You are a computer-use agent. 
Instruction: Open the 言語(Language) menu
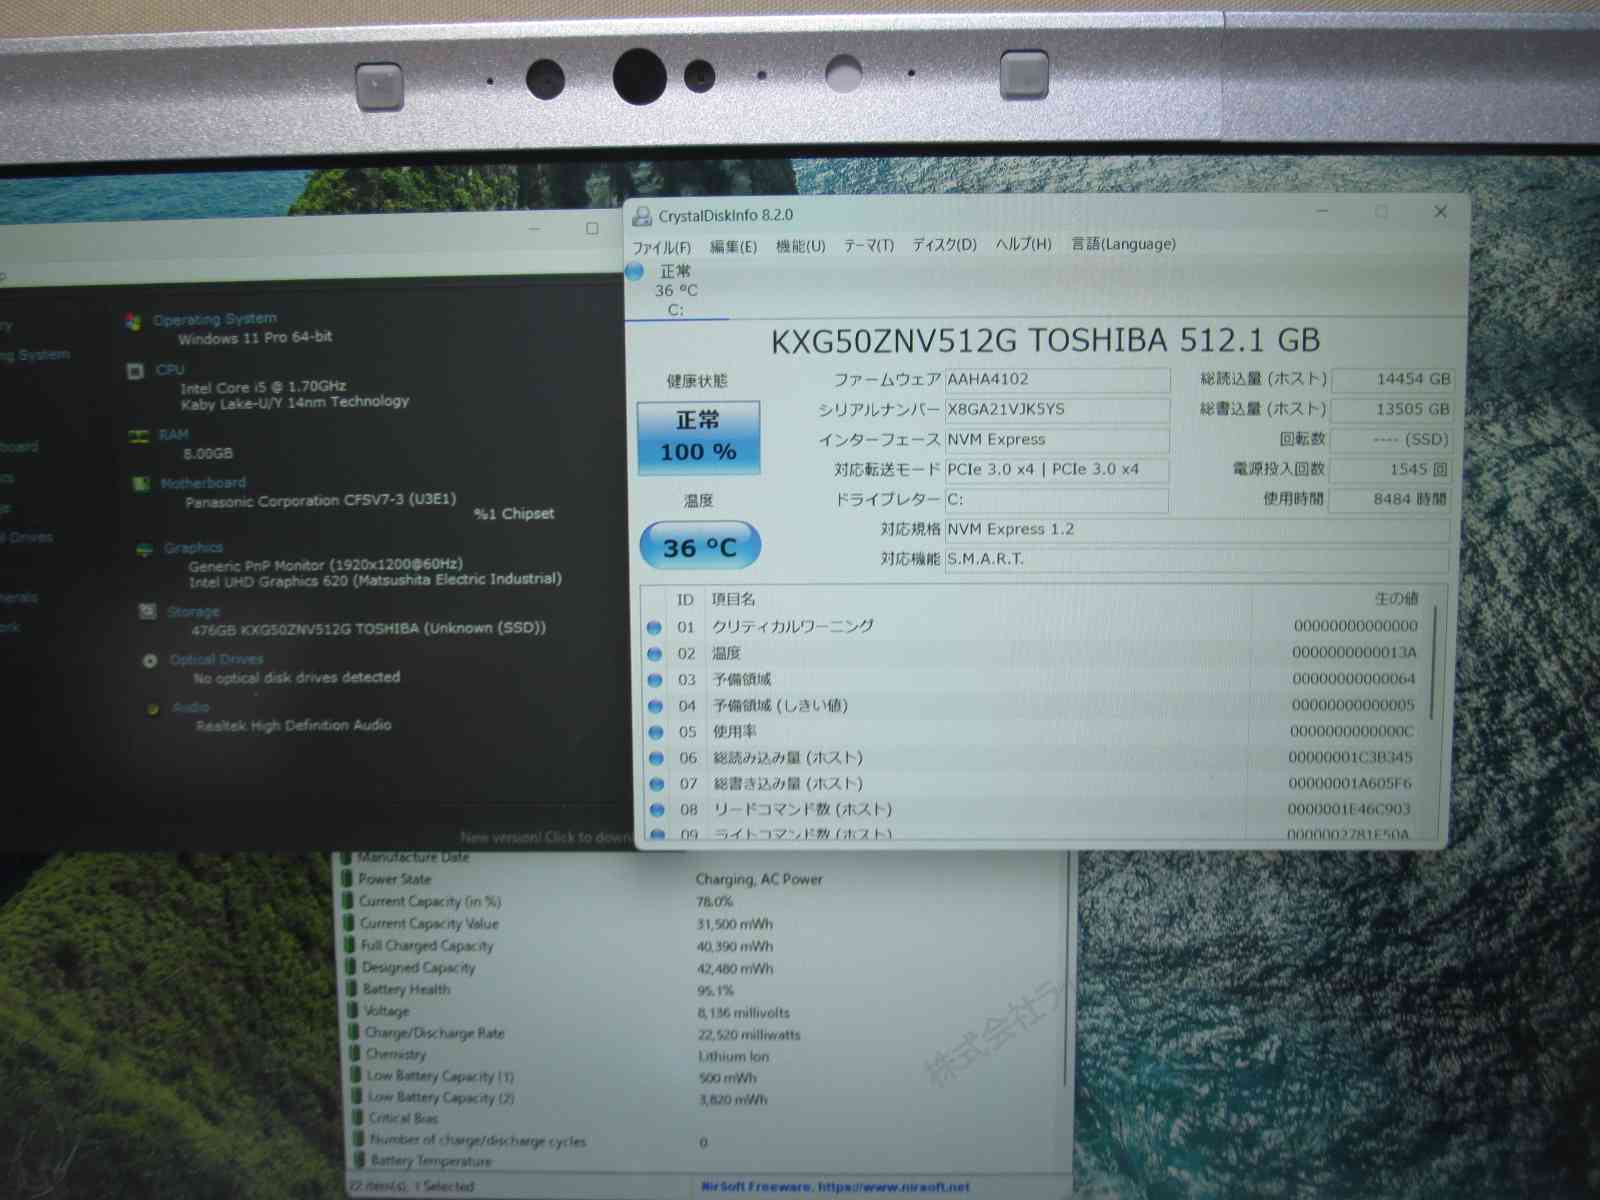[x=1123, y=244]
